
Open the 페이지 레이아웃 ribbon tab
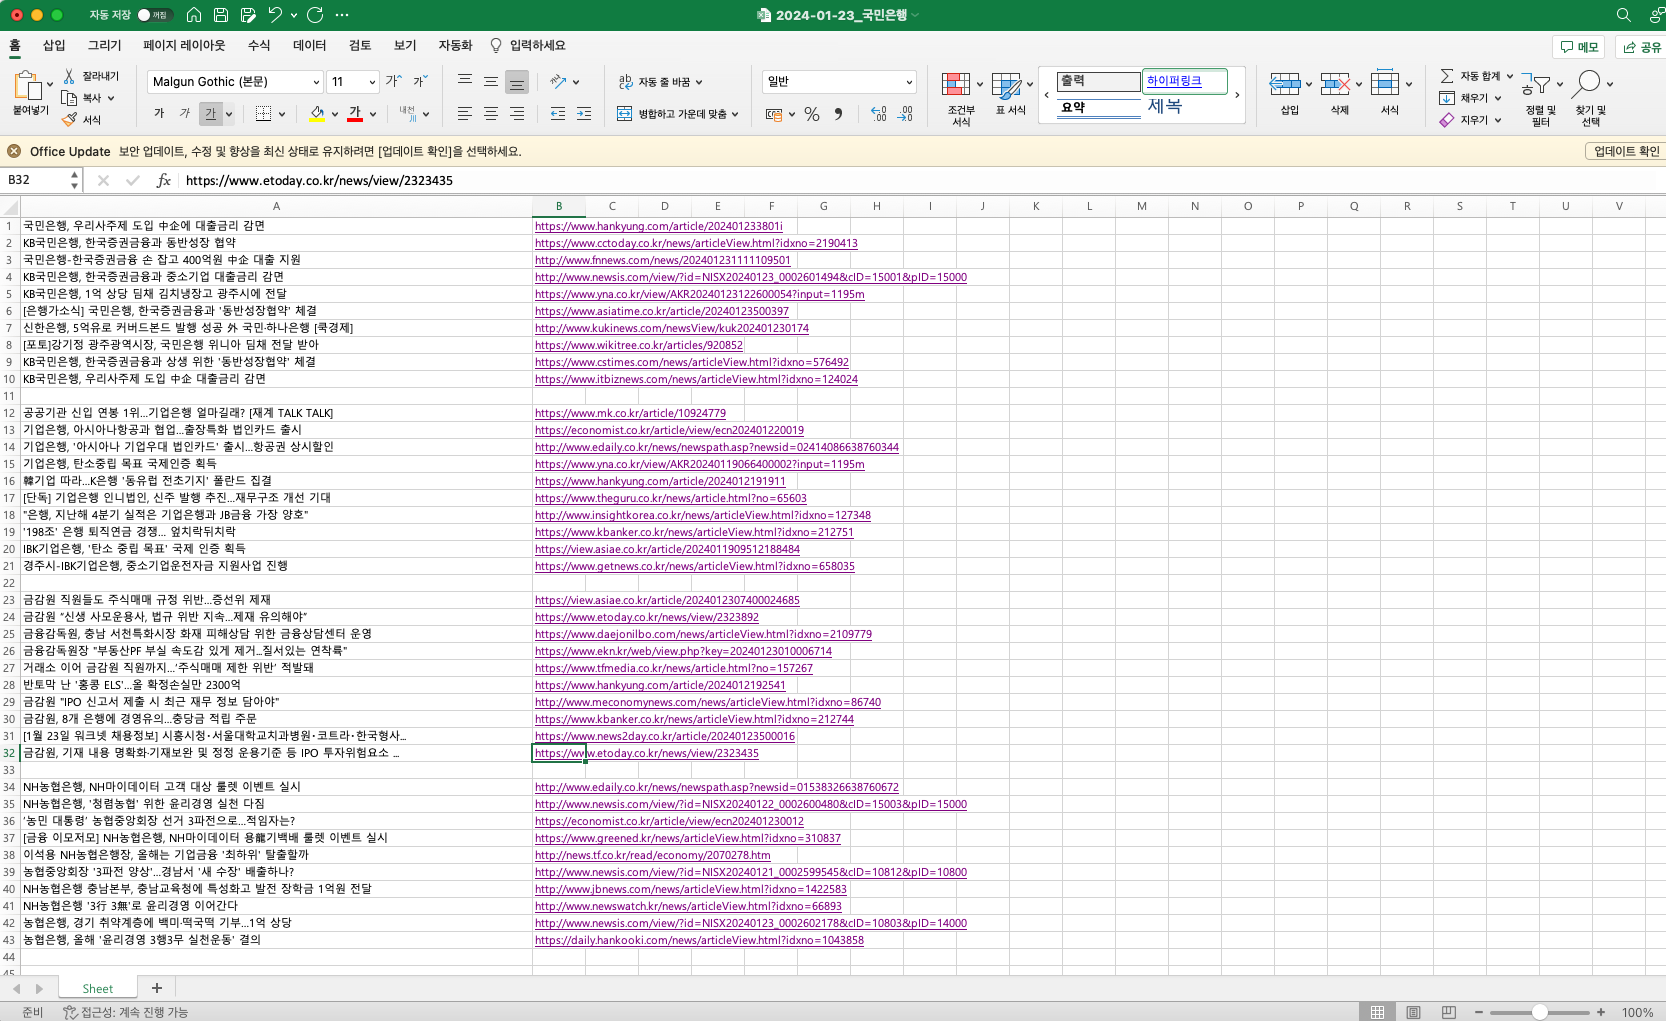[x=184, y=45]
